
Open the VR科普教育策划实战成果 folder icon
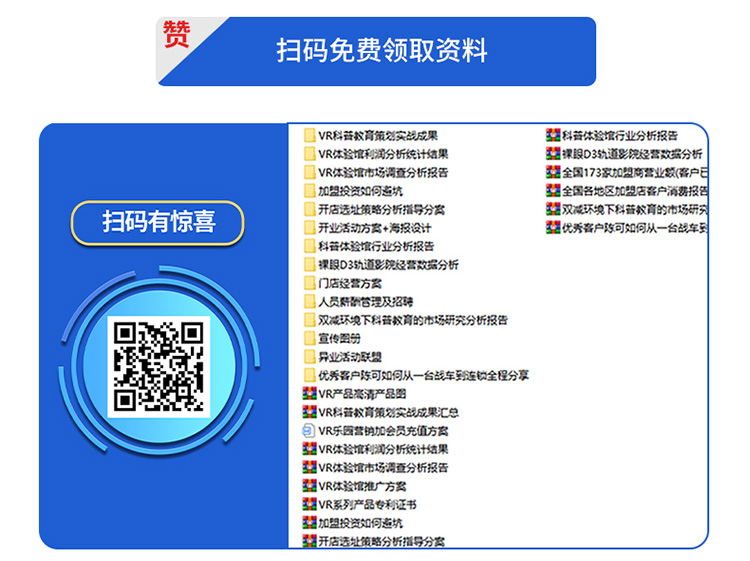click(310, 135)
